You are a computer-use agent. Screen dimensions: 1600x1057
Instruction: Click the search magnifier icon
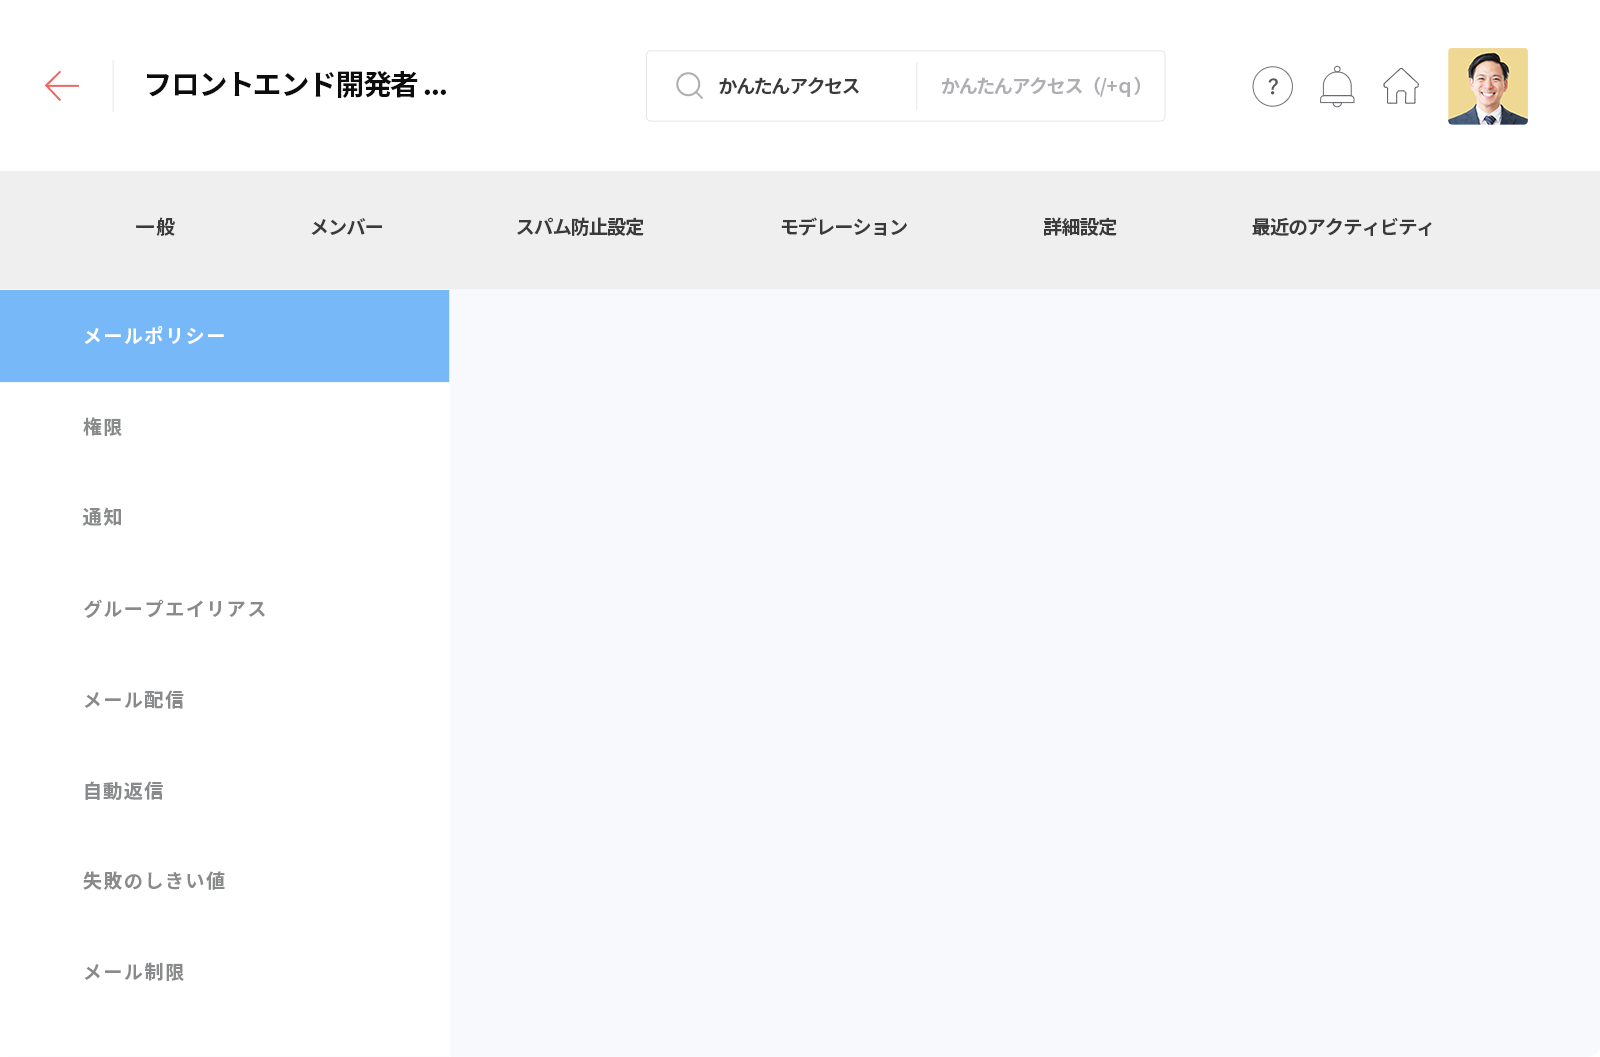pyautogui.click(x=689, y=86)
